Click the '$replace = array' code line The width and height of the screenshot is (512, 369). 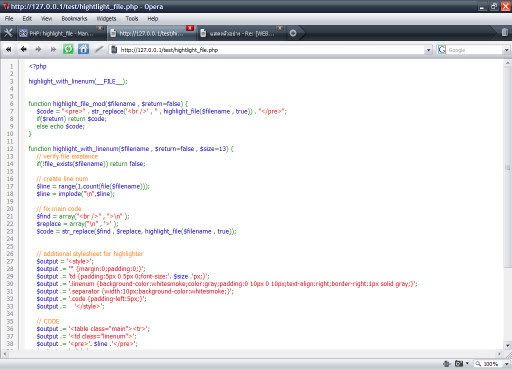[77, 224]
